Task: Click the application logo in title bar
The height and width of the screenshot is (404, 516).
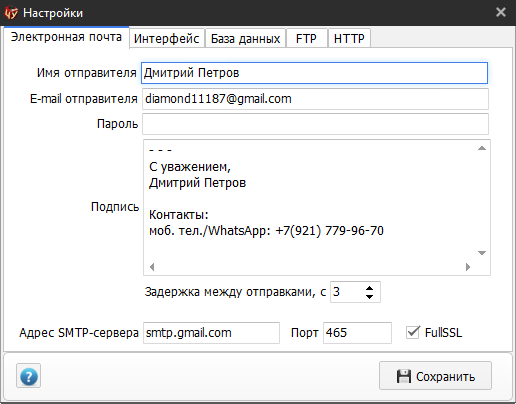Action: pos(11,13)
